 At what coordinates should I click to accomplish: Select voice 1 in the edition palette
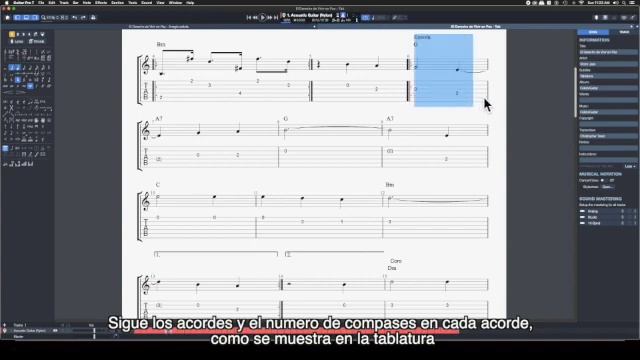click(x=12, y=34)
